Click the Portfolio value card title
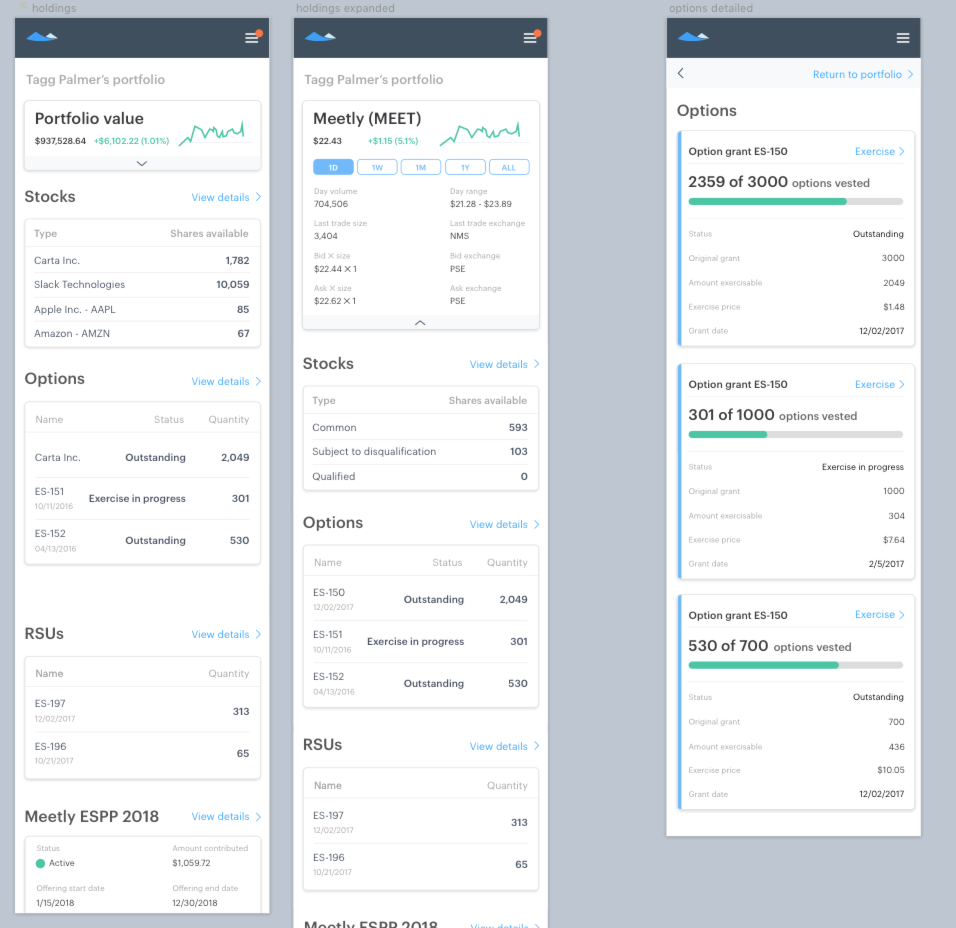This screenshot has height=928, width=956. [89, 118]
